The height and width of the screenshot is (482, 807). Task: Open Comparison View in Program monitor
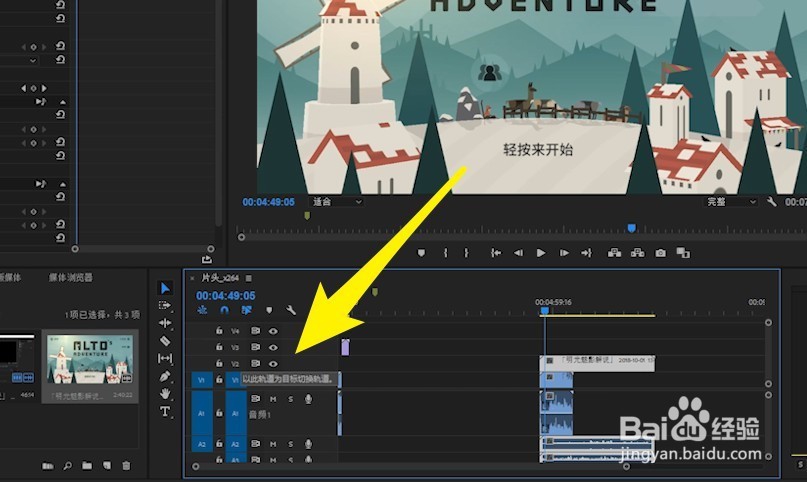click(683, 253)
